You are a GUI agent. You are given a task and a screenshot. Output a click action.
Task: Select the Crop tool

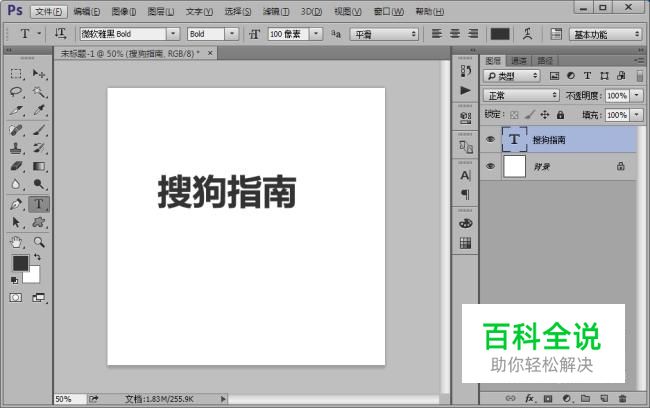click(x=16, y=110)
